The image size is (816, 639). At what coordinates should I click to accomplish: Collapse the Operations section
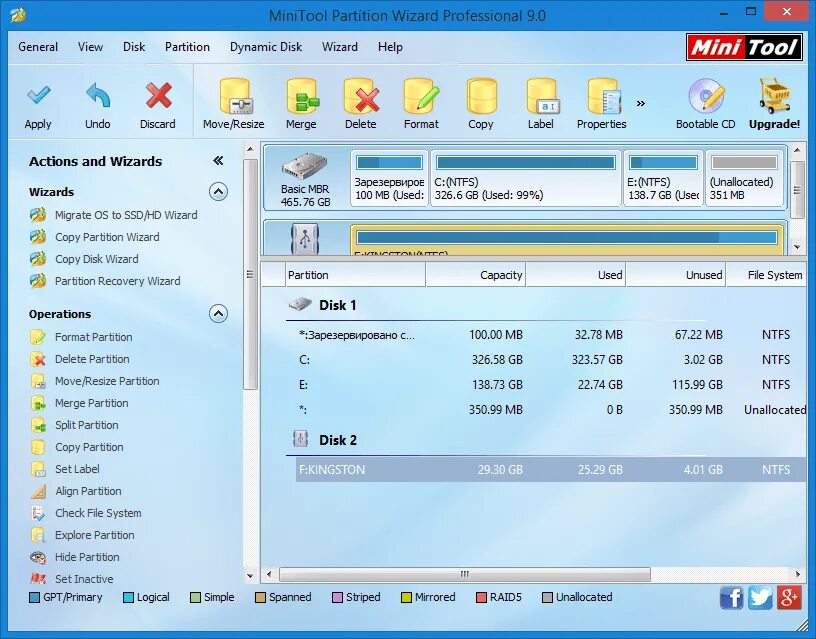[x=218, y=314]
